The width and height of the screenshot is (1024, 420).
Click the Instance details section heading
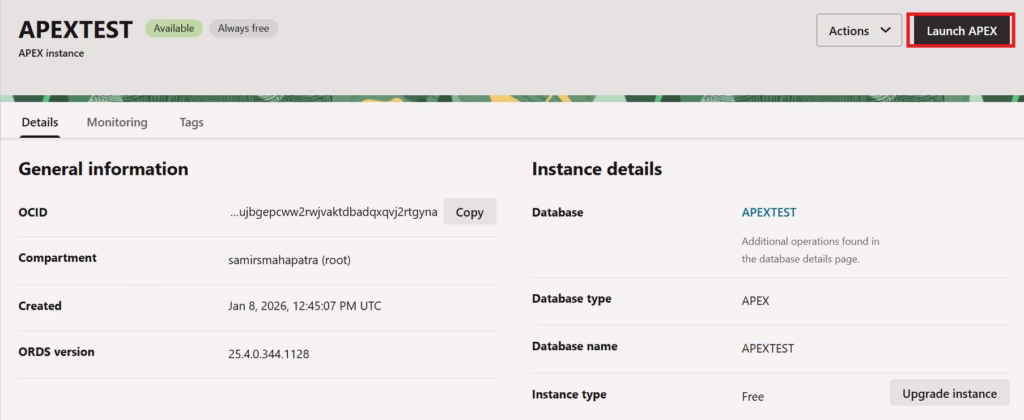pyautogui.click(x=597, y=169)
